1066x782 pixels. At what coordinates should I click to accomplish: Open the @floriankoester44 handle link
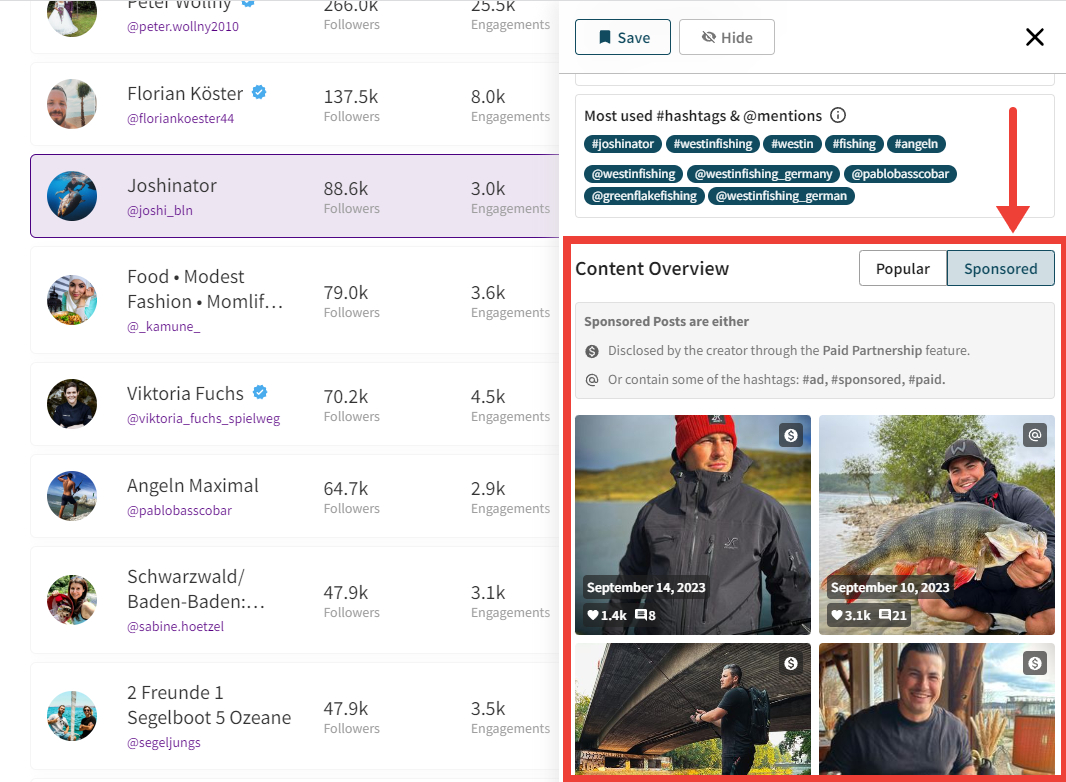click(180, 118)
